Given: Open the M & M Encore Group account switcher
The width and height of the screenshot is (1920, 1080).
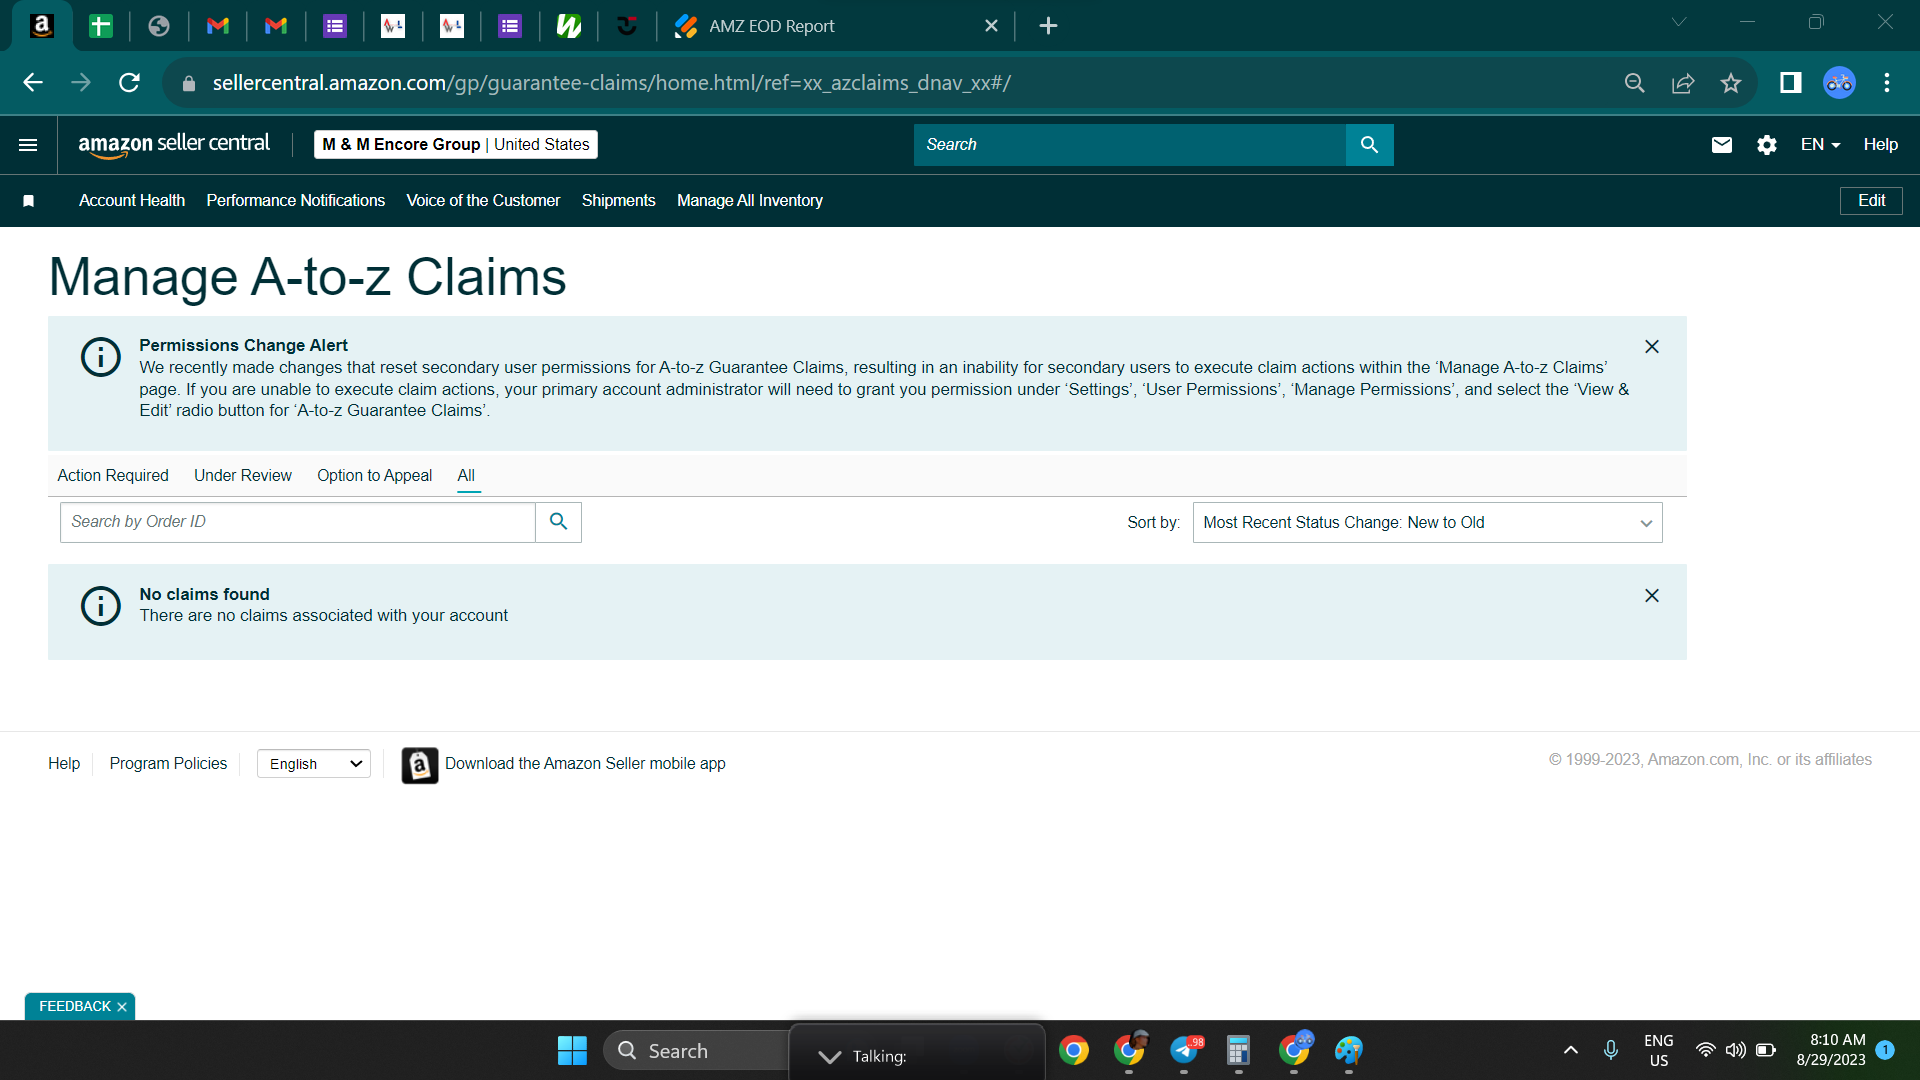Looking at the screenshot, I should point(456,145).
